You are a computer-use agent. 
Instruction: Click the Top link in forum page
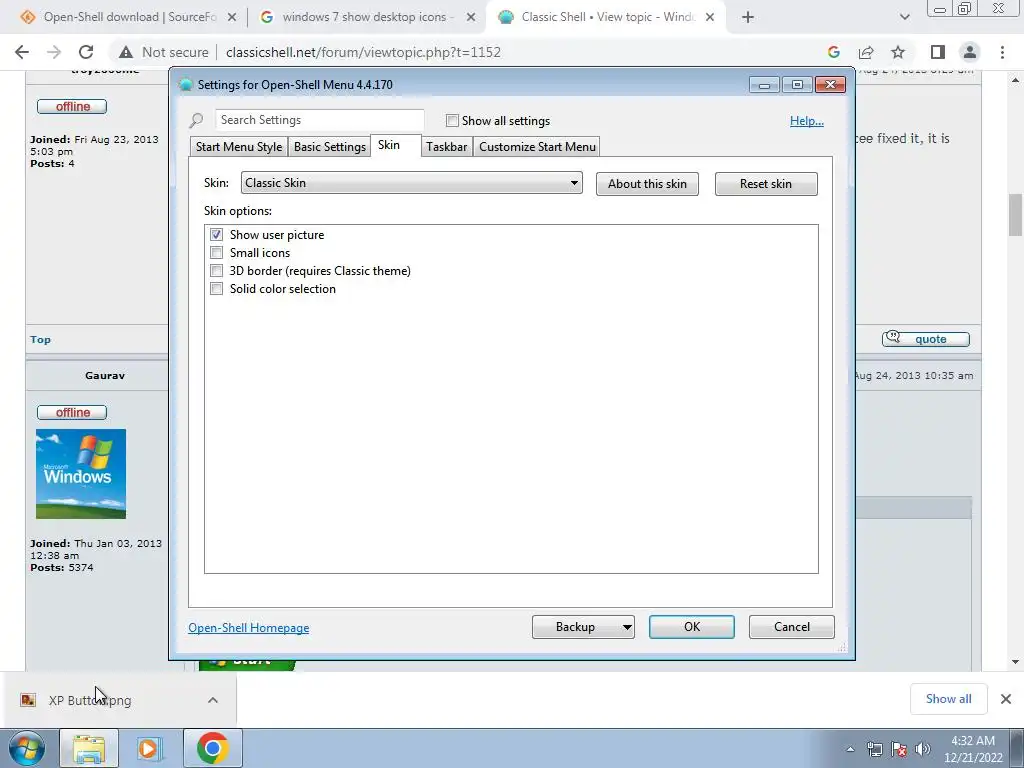[40, 340]
